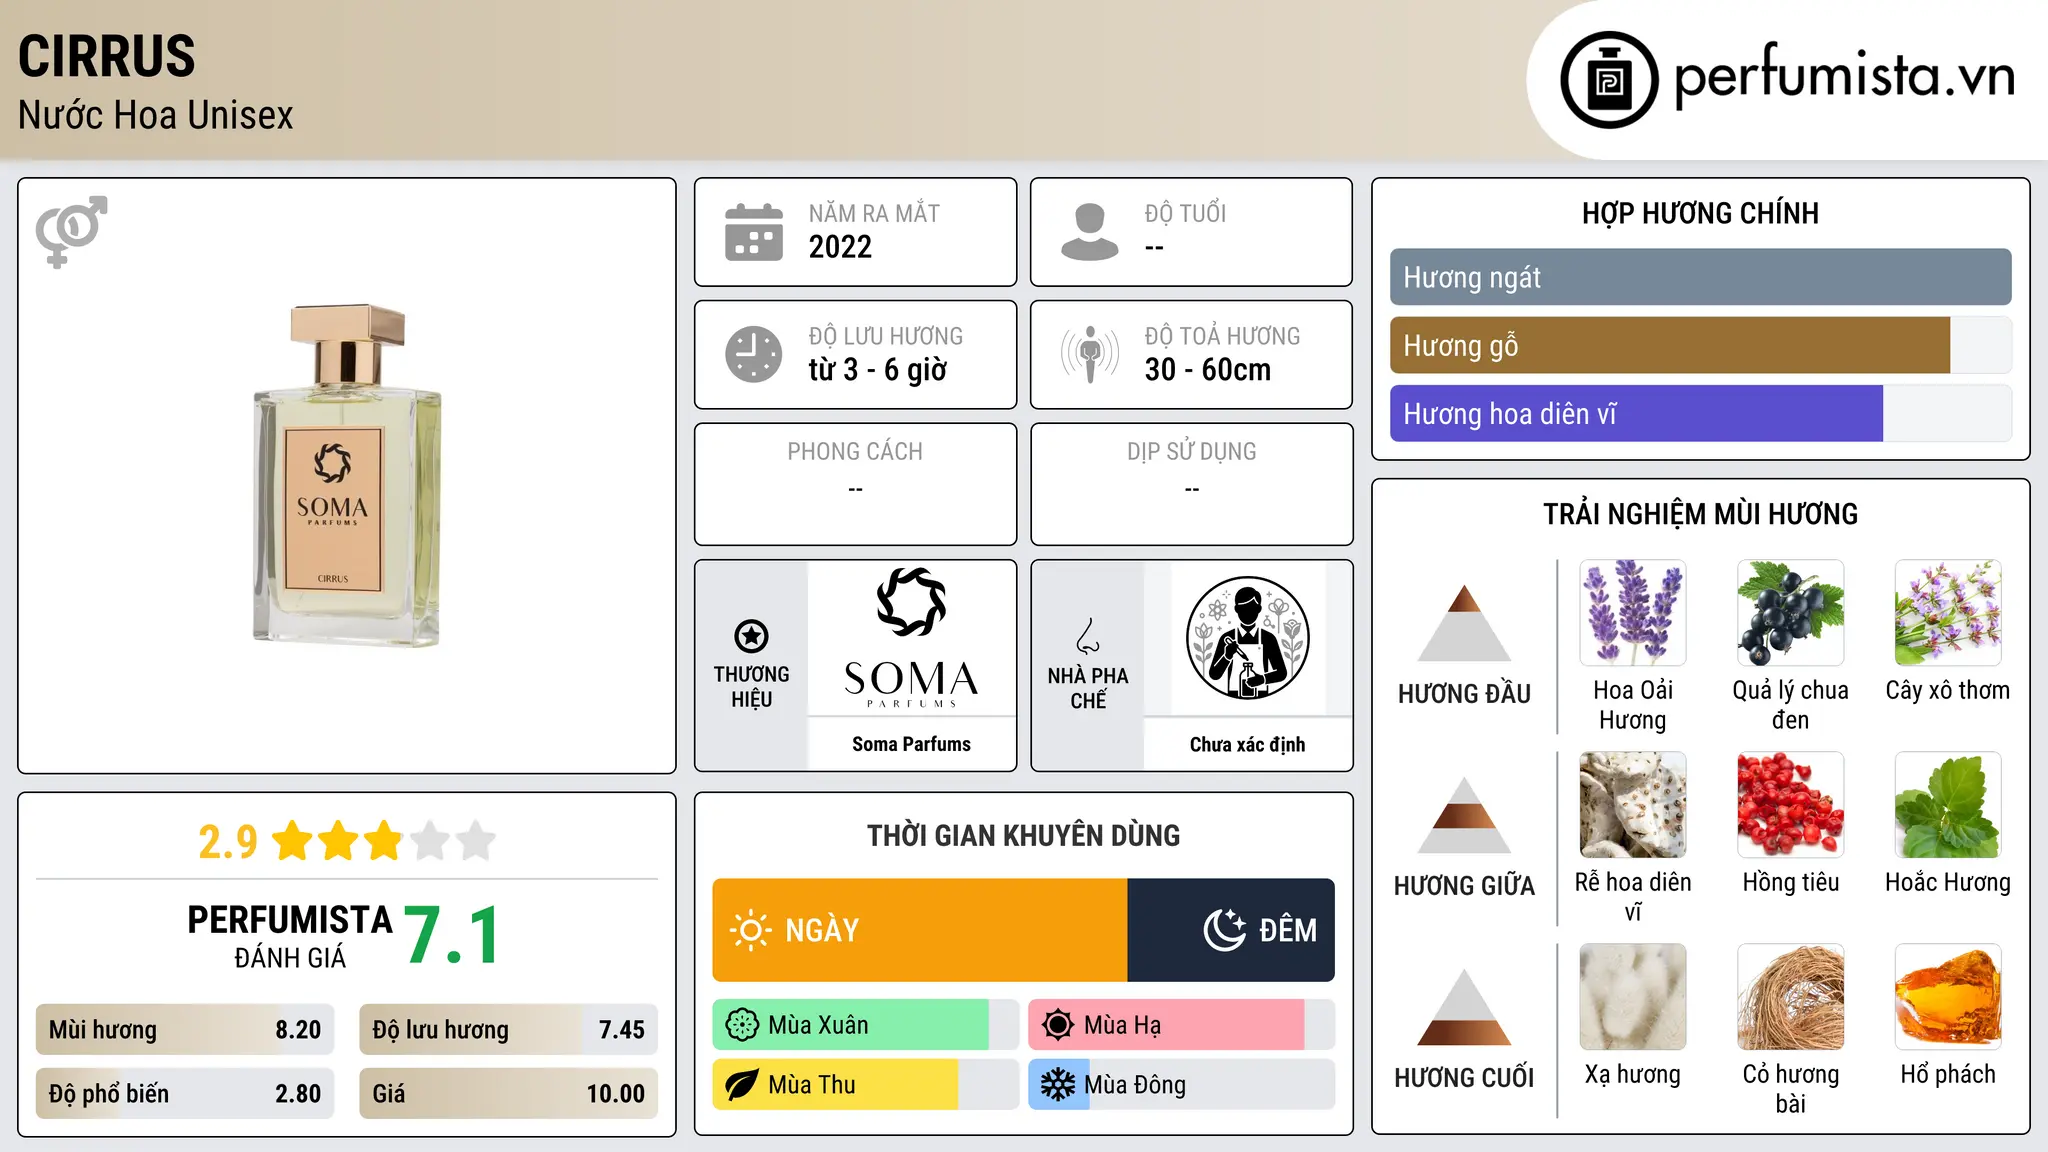Click the calendar icon for release year
Image resolution: width=2048 pixels, height=1152 pixels.
[754, 232]
